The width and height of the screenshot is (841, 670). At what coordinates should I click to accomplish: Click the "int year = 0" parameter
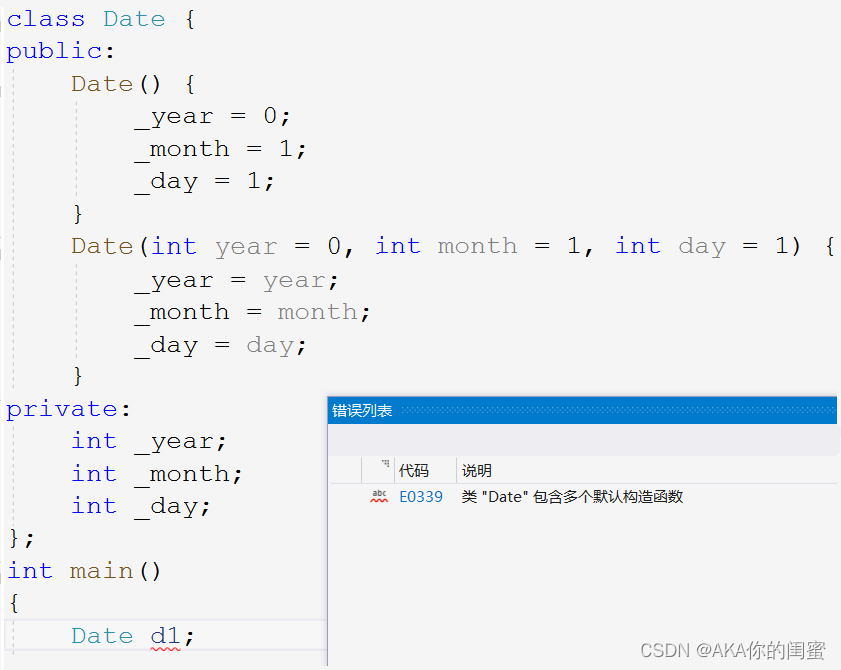pyautogui.click(x=246, y=247)
